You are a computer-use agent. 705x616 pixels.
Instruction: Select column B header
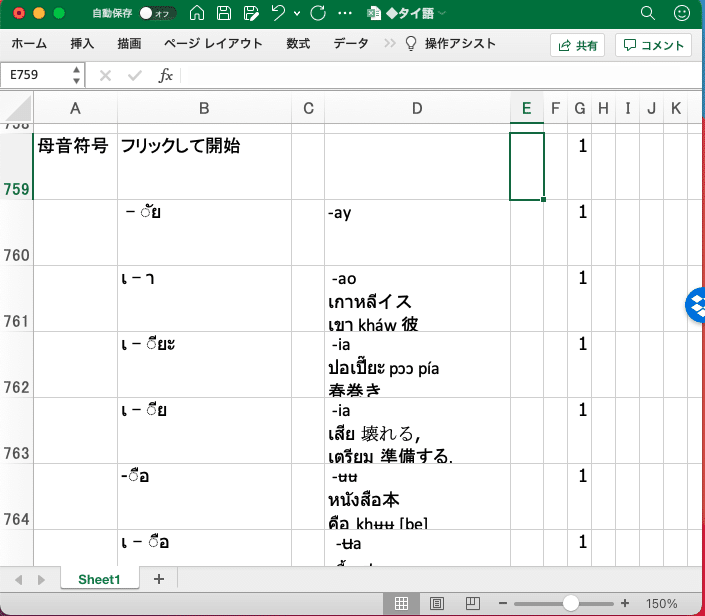tap(205, 108)
